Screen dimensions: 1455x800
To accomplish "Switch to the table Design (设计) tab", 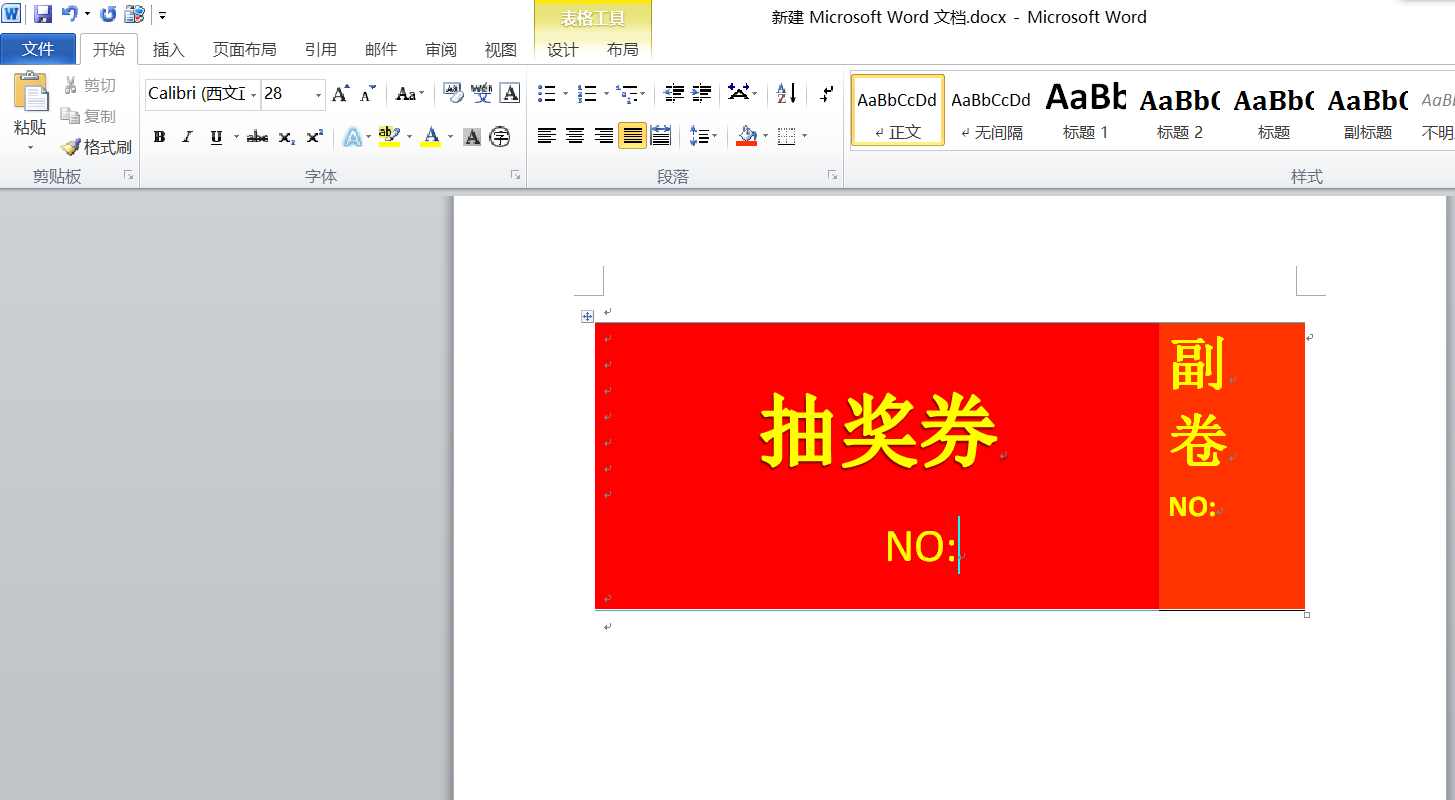I will (562, 49).
